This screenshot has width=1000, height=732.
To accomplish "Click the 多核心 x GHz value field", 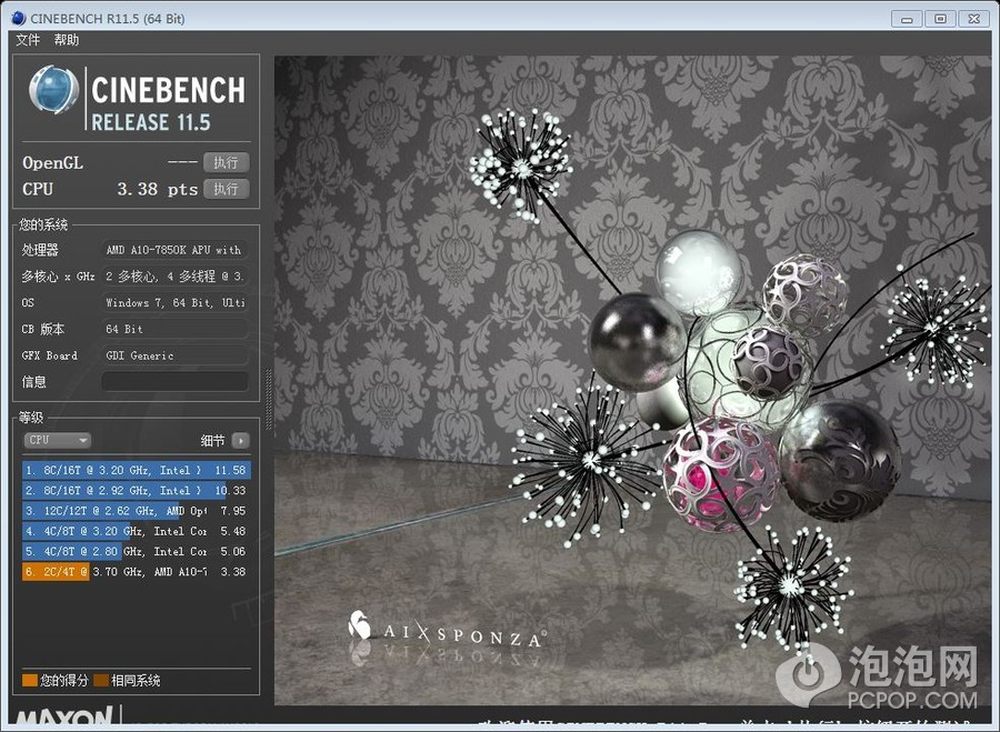I will [174, 277].
